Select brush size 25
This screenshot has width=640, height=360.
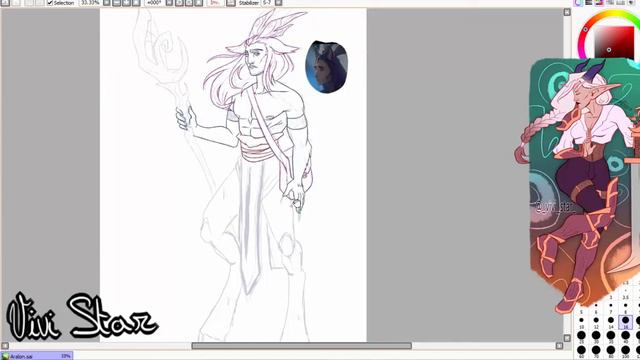tap(581, 338)
